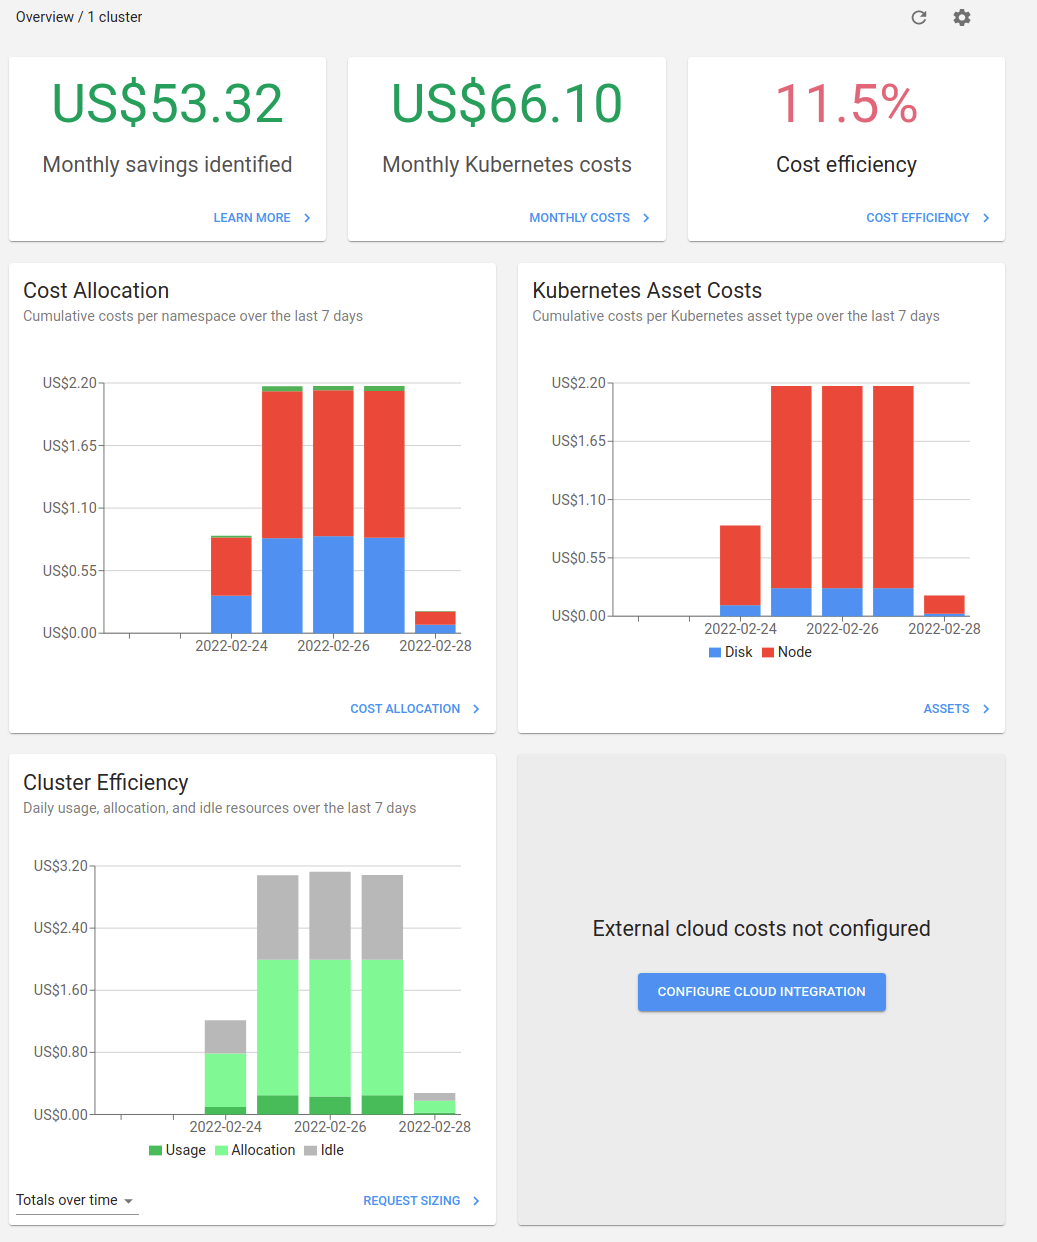Click 'External cloud costs not configured' text
The width and height of the screenshot is (1037, 1242).
click(762, 929)
